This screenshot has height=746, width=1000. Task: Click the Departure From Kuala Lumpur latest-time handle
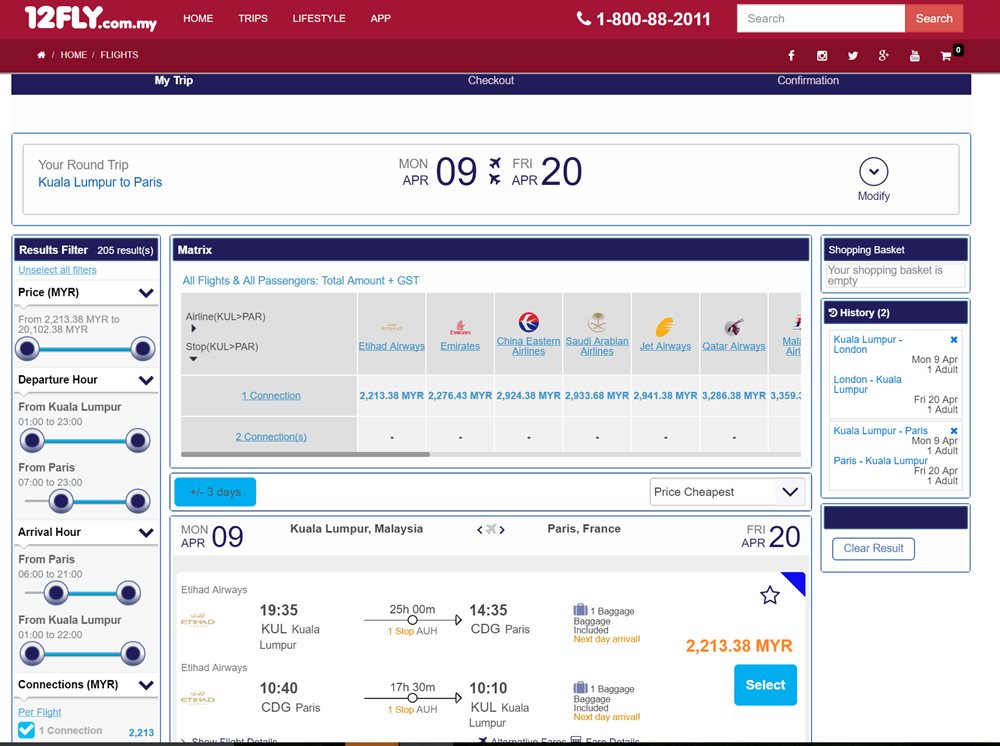(137, 441)
